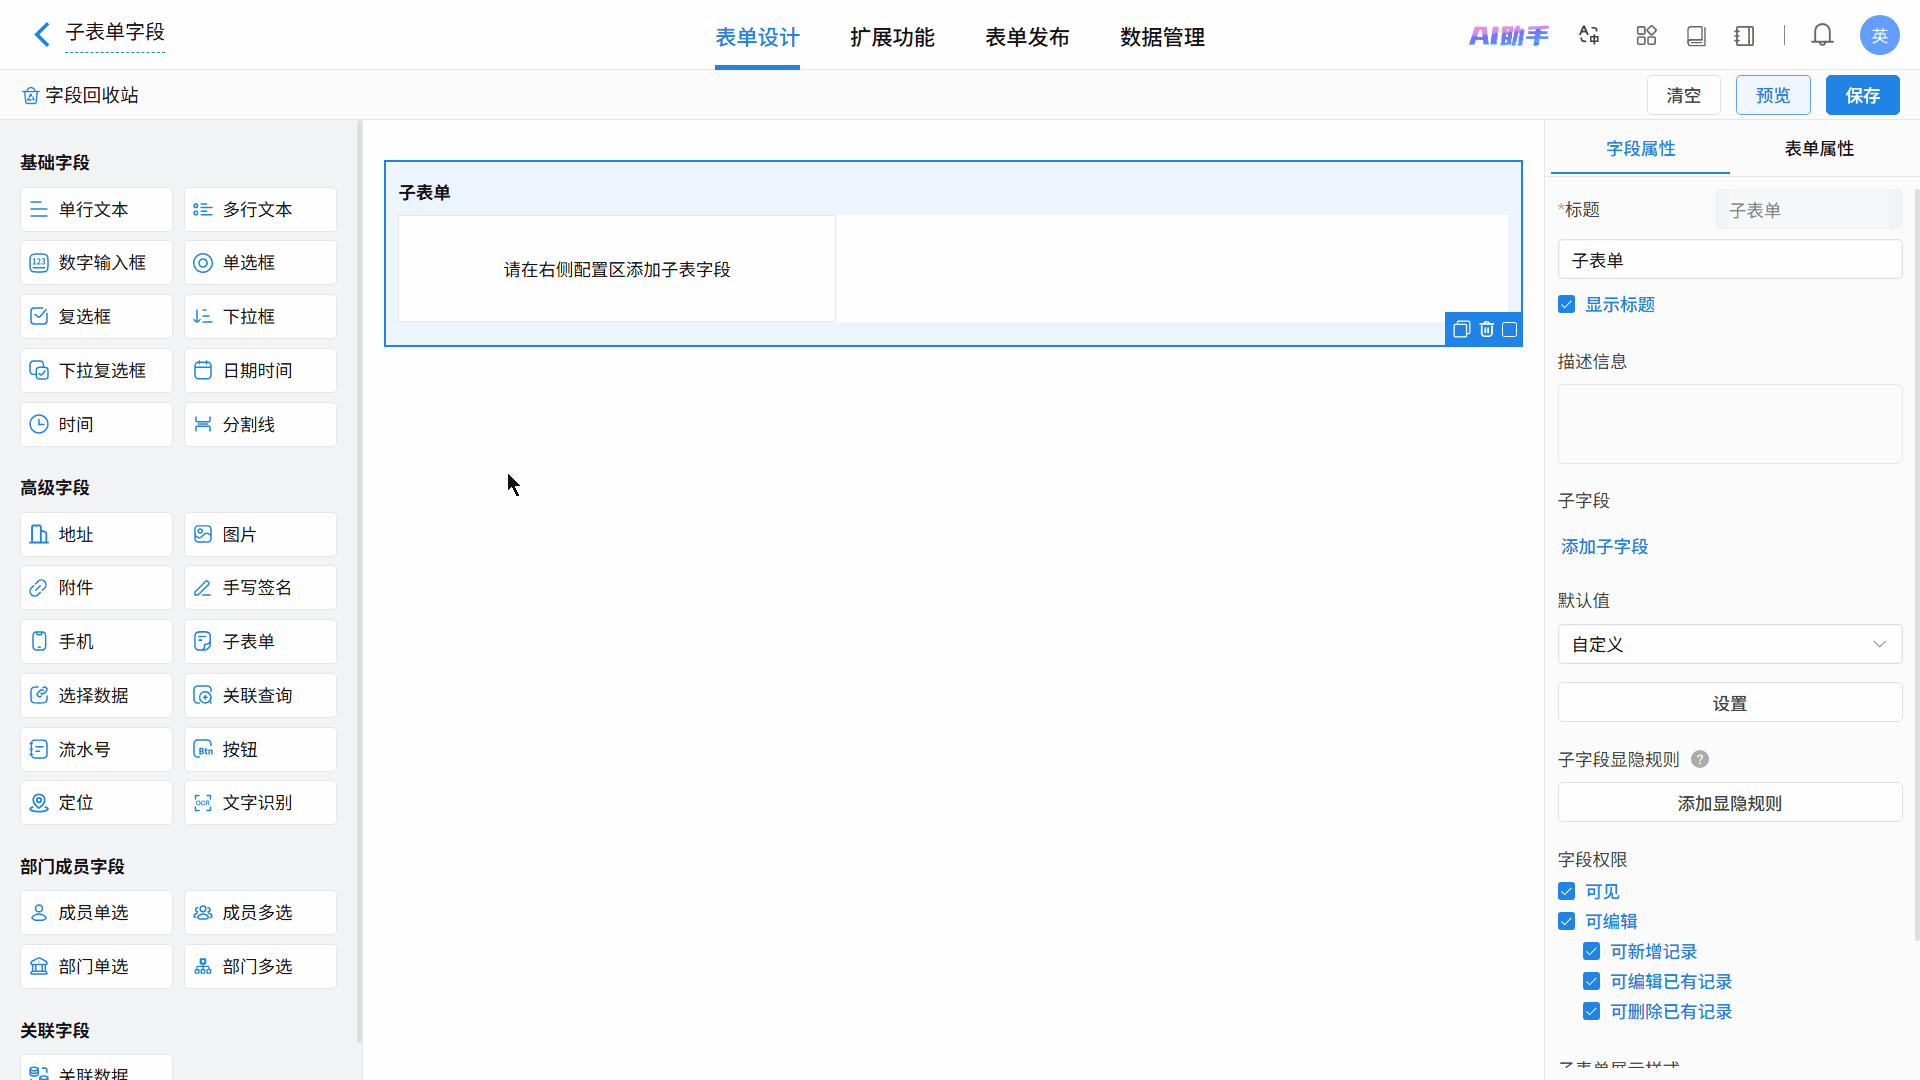Image resolution: width=1920 pixels, height=1080 pixels.
Task: Open the language translation icon
Action: (1589, 36)
